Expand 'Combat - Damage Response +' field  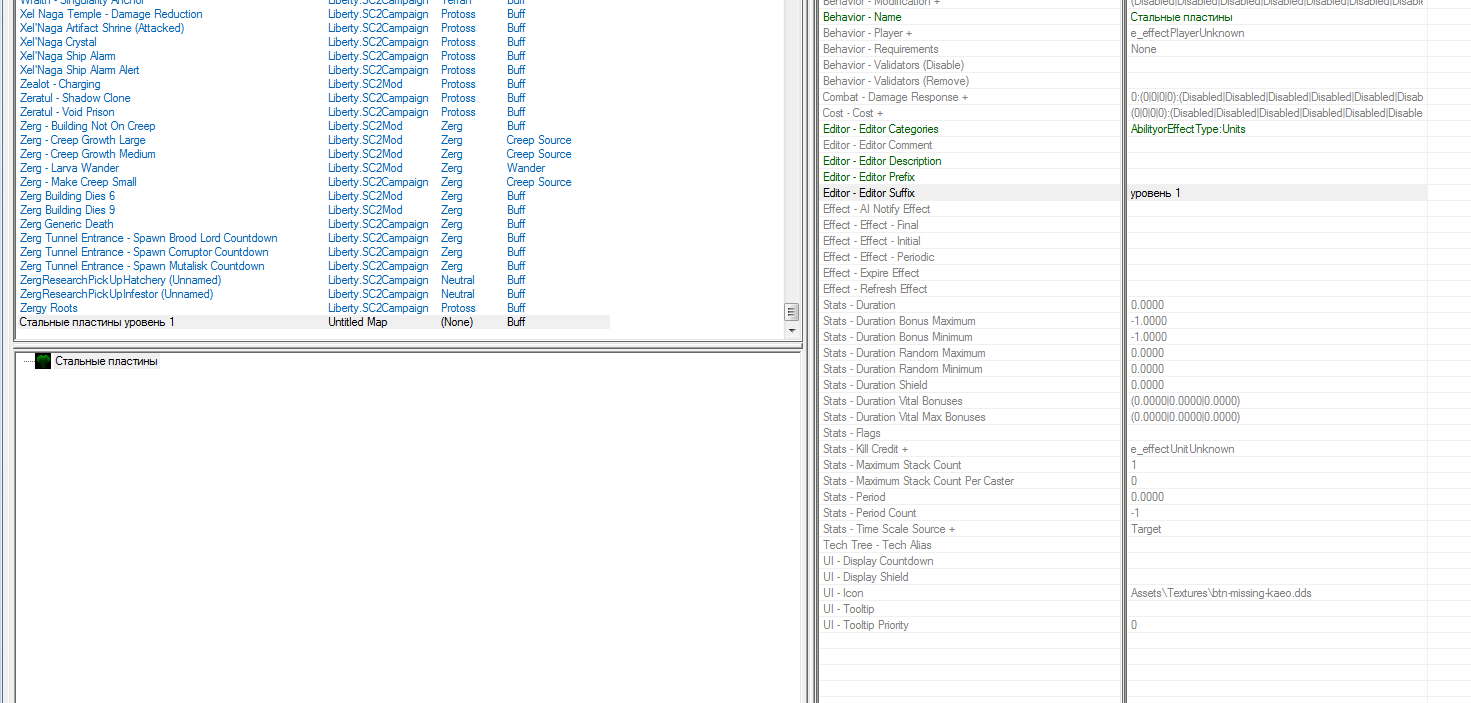[895, 97]
